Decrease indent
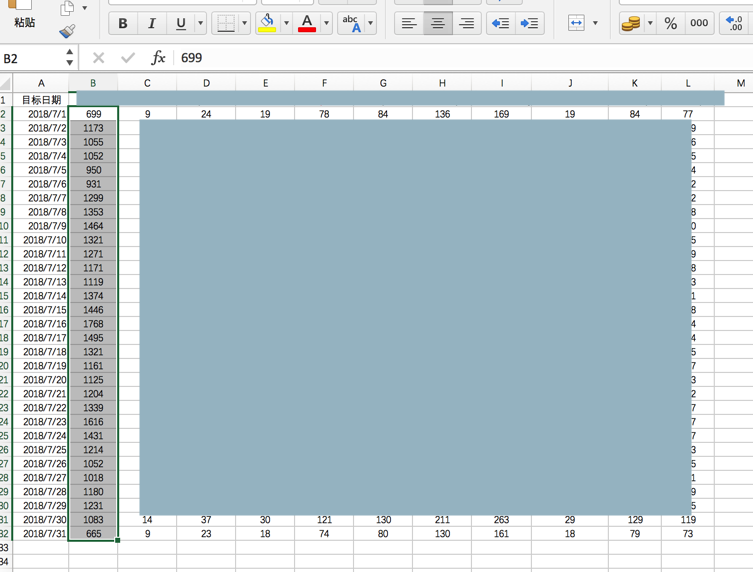 pyautogui.click(x=501, y=23)
